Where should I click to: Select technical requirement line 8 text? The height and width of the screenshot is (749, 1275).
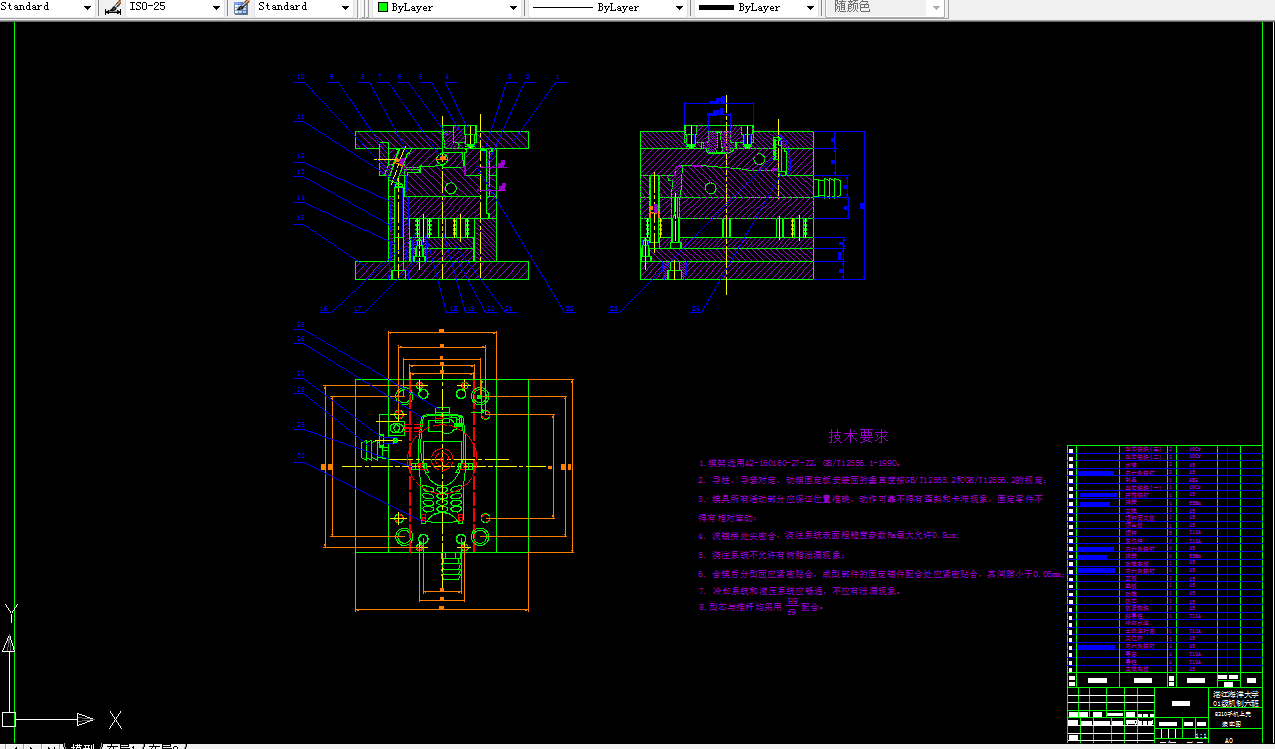tap(761, 606)
